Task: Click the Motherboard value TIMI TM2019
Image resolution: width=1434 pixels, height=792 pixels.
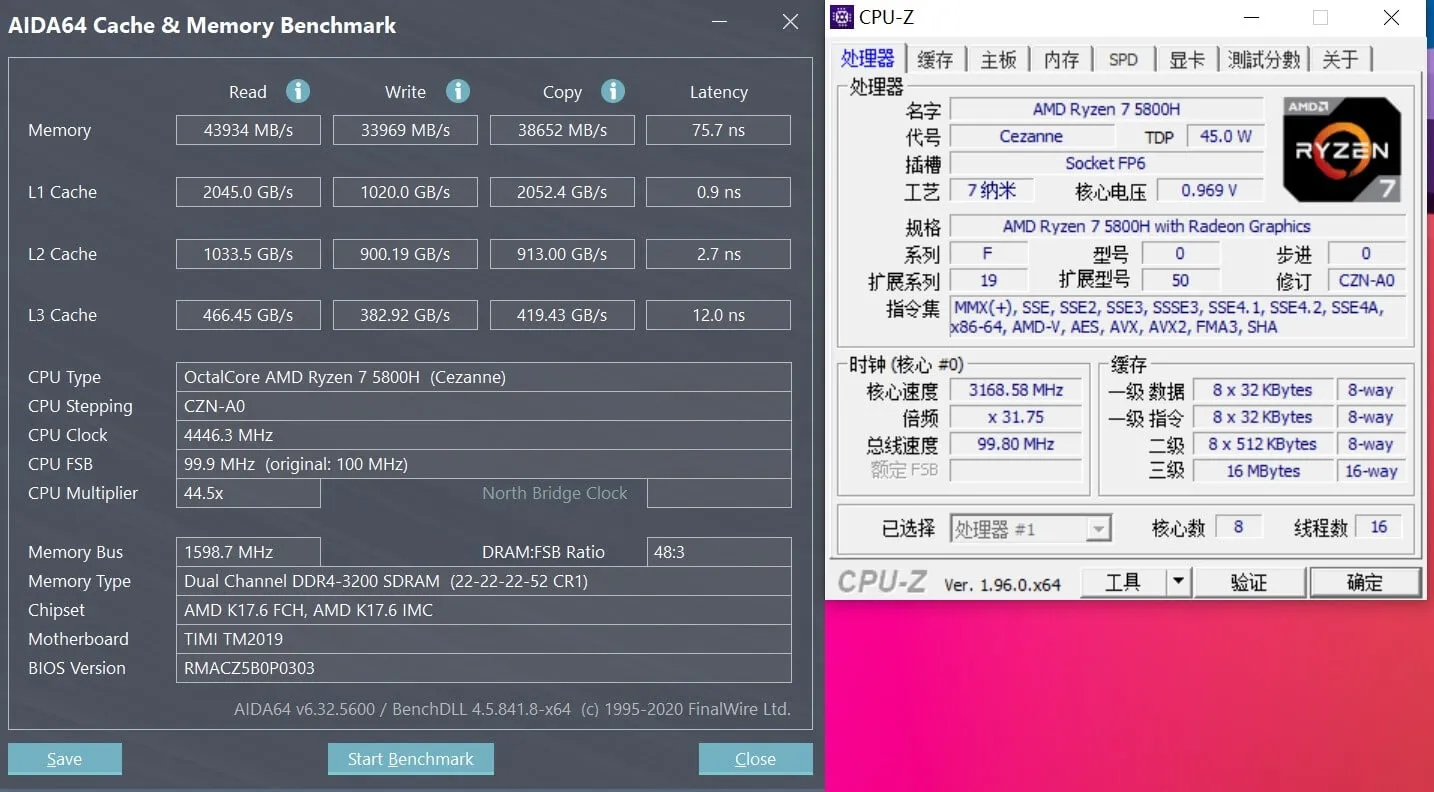Action: point(484,639)
